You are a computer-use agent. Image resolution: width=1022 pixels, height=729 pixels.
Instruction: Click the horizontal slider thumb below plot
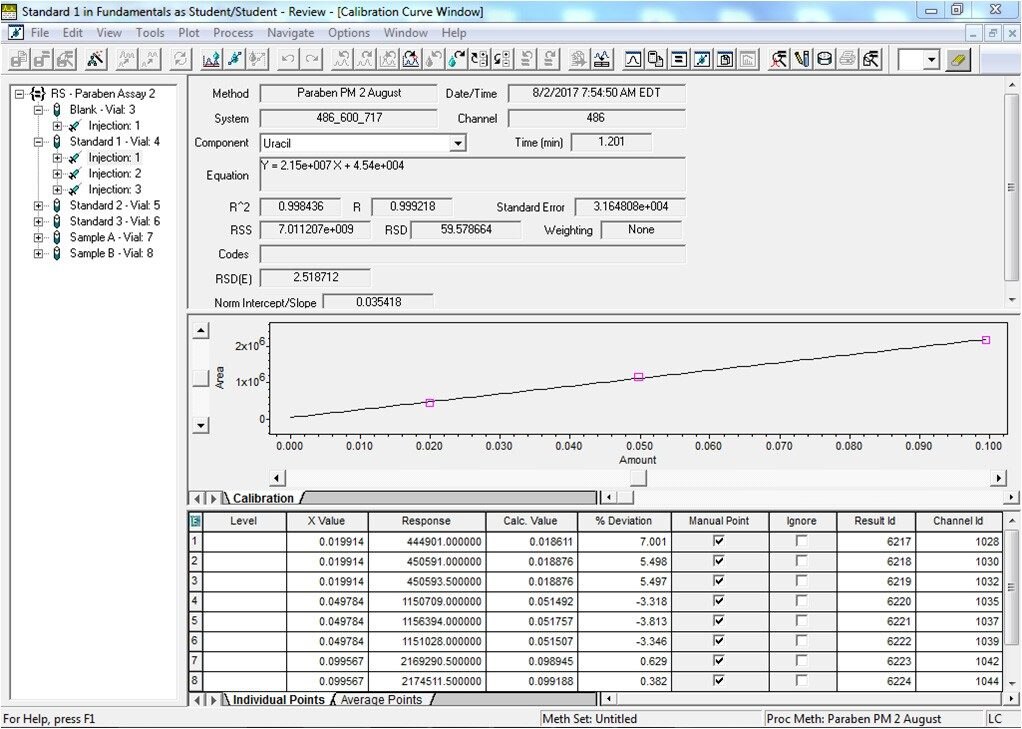coord(638,478)
